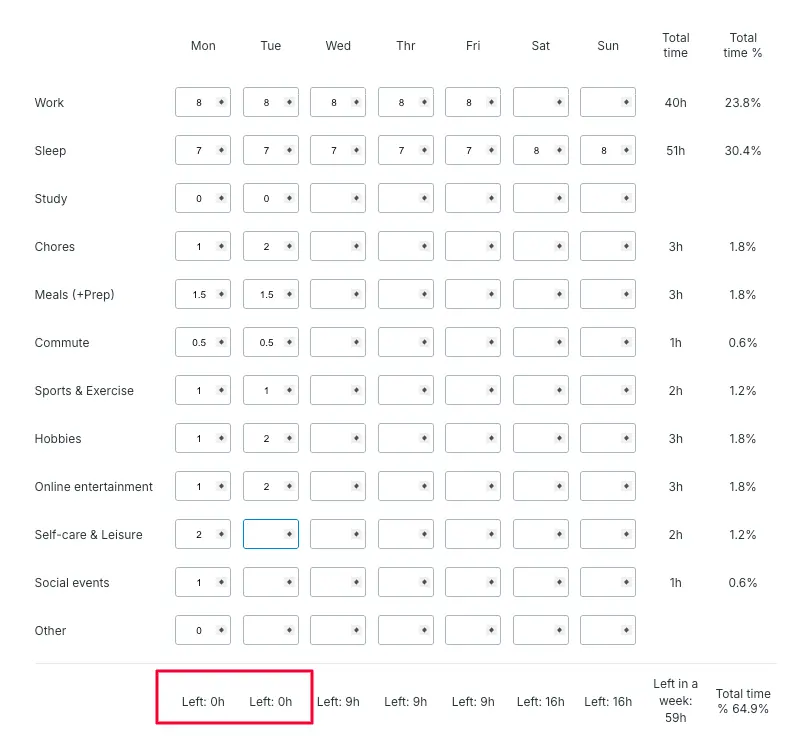Click stepper arrows in Other Saturday field

[559, 631]
